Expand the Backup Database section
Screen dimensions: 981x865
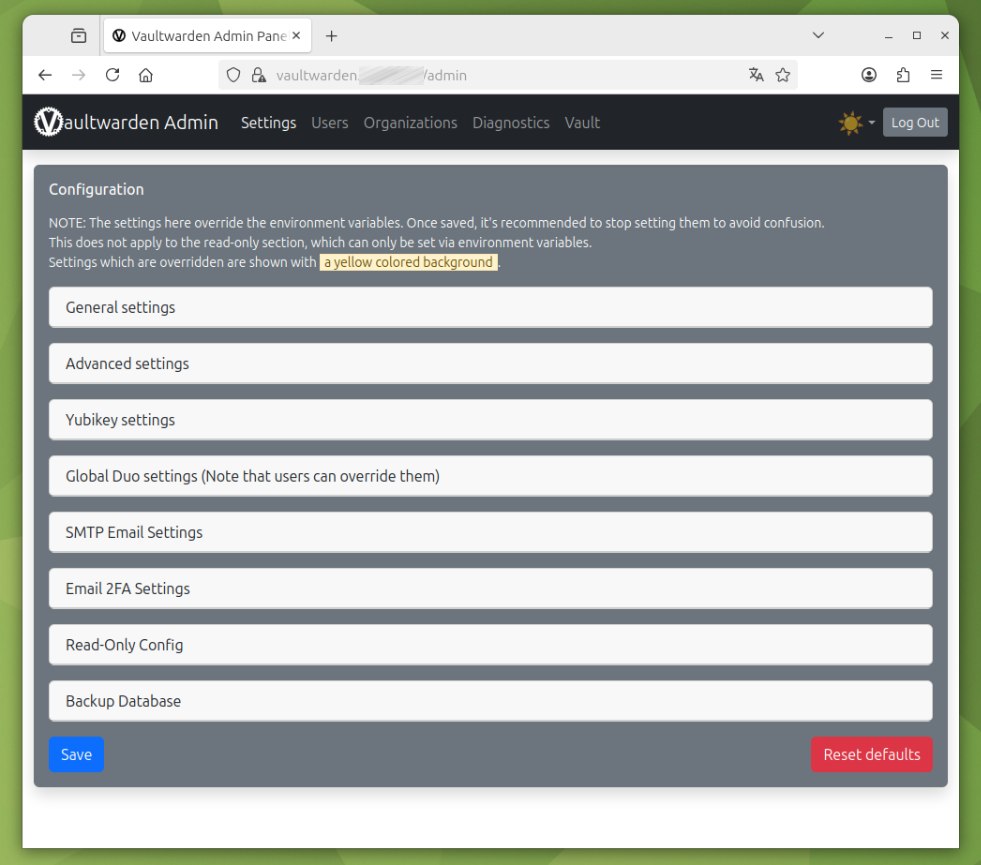click(490, 701)
